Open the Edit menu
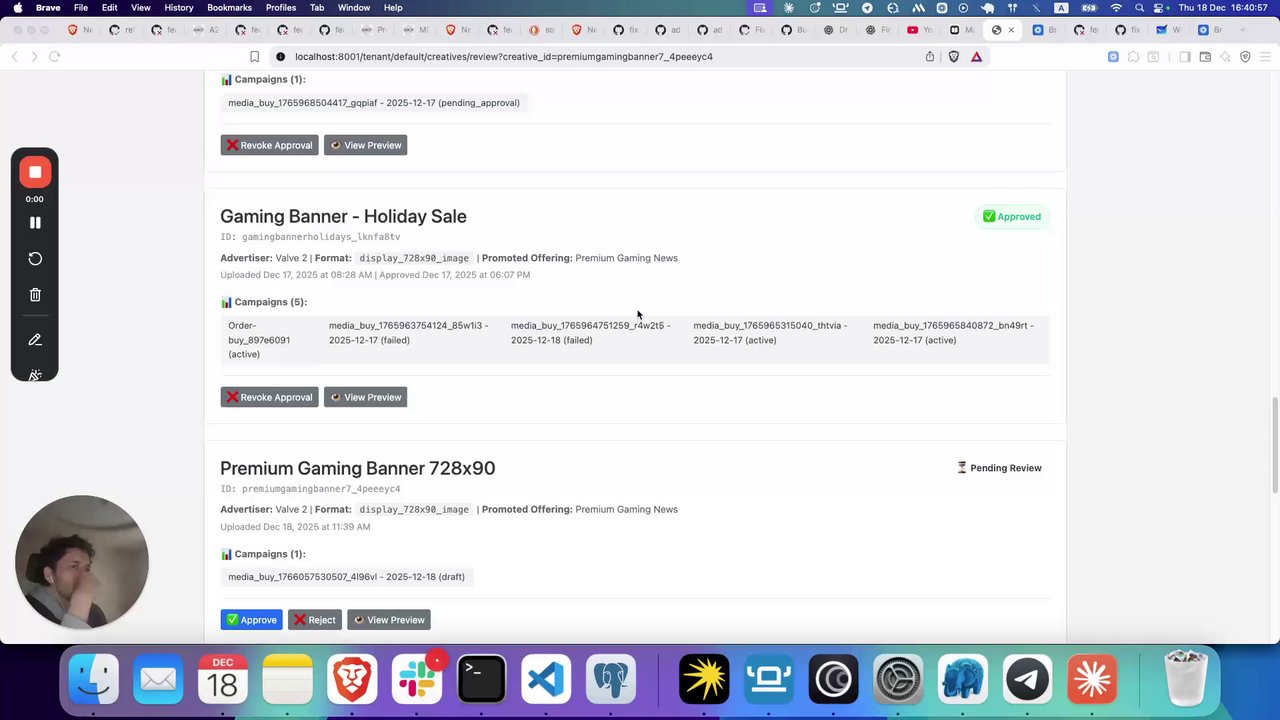 click(x=109, y=8)
